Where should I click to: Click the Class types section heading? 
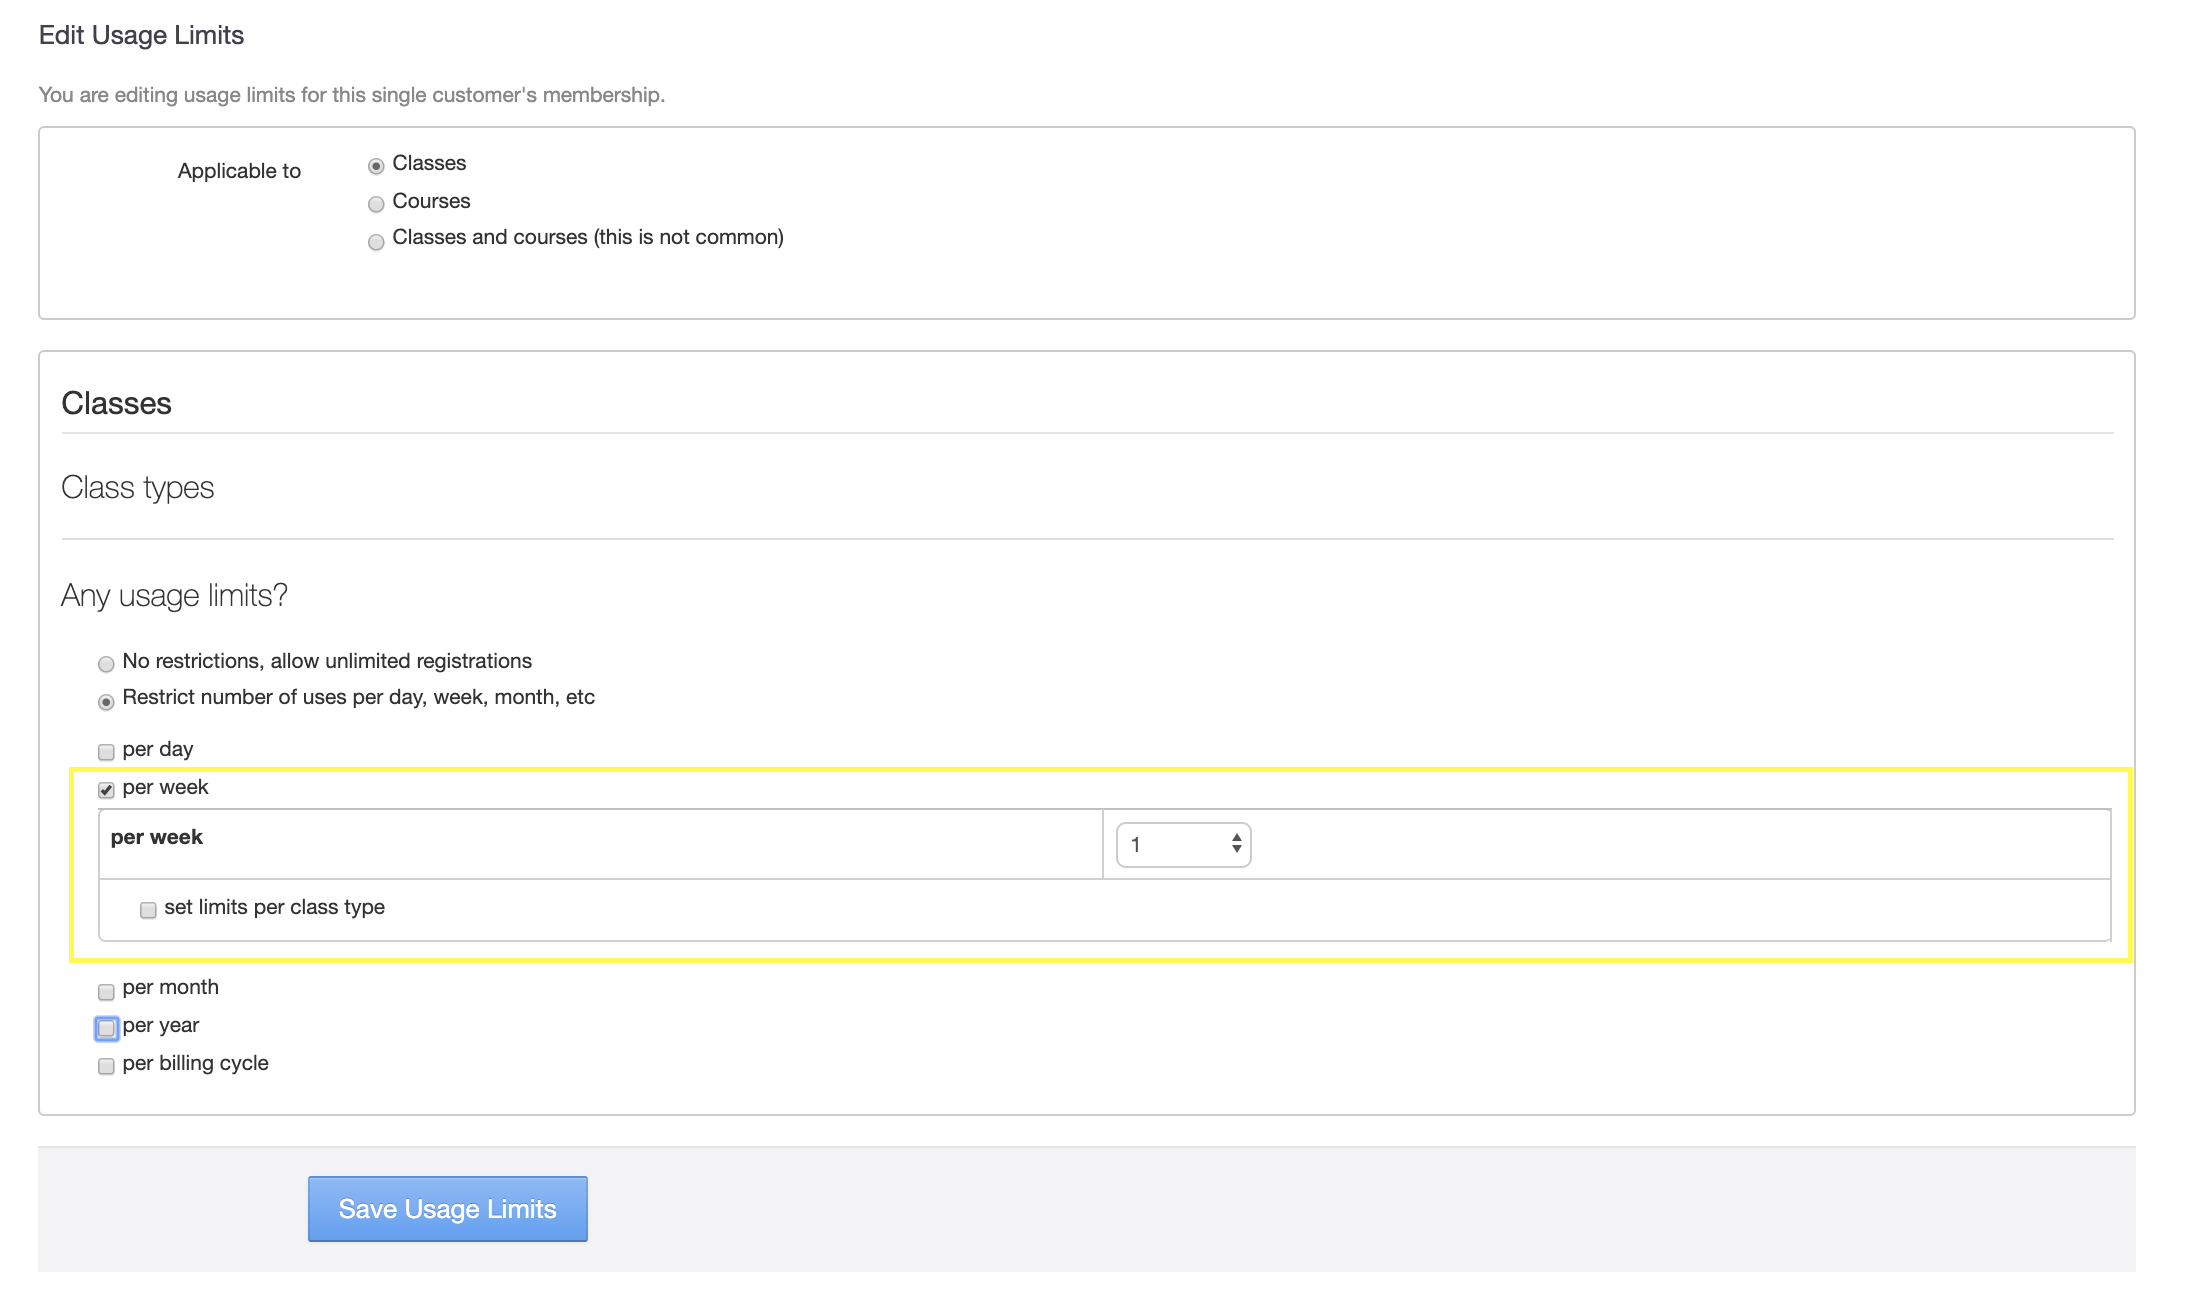click(x=137, y=487)
